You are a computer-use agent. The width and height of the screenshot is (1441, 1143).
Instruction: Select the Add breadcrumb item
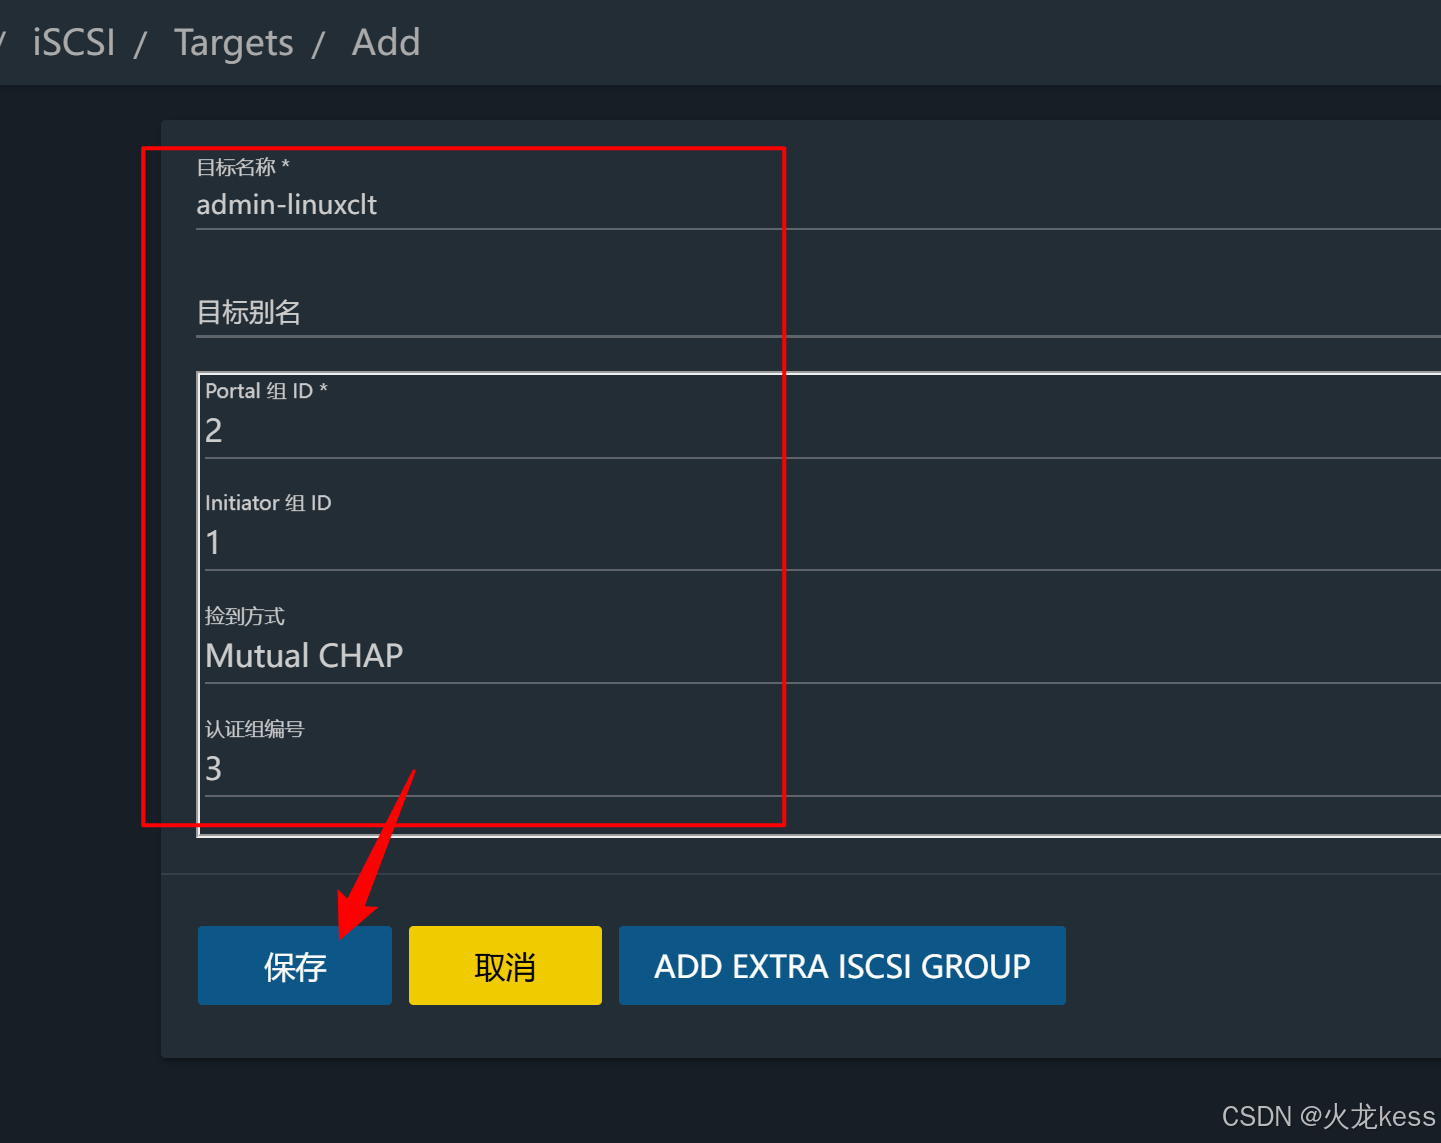point(386,43)
